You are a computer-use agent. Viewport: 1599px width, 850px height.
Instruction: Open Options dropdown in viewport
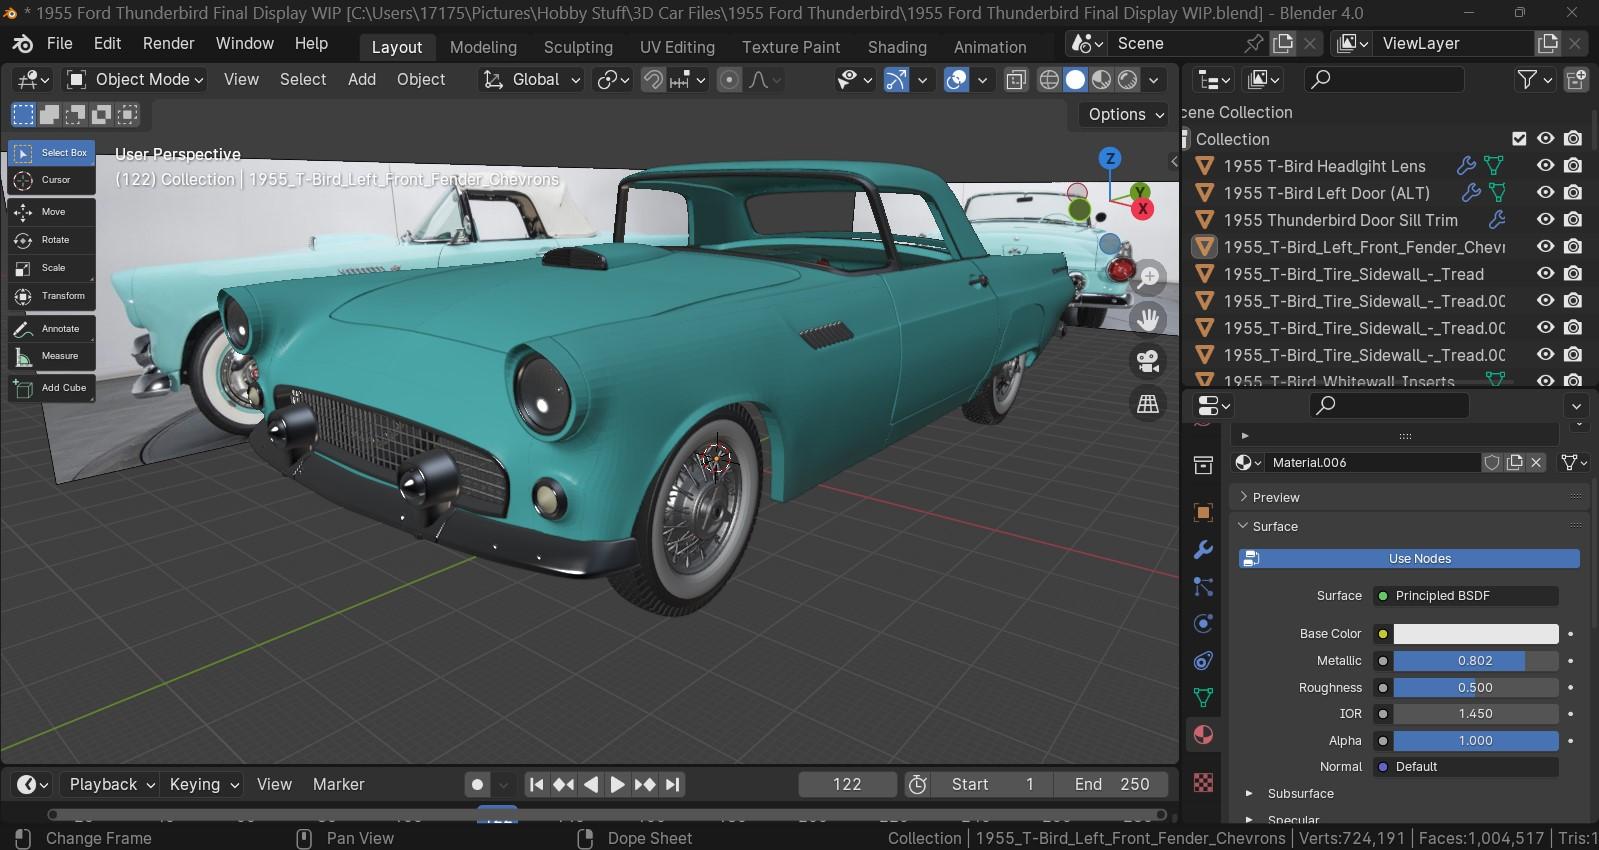1127,114
